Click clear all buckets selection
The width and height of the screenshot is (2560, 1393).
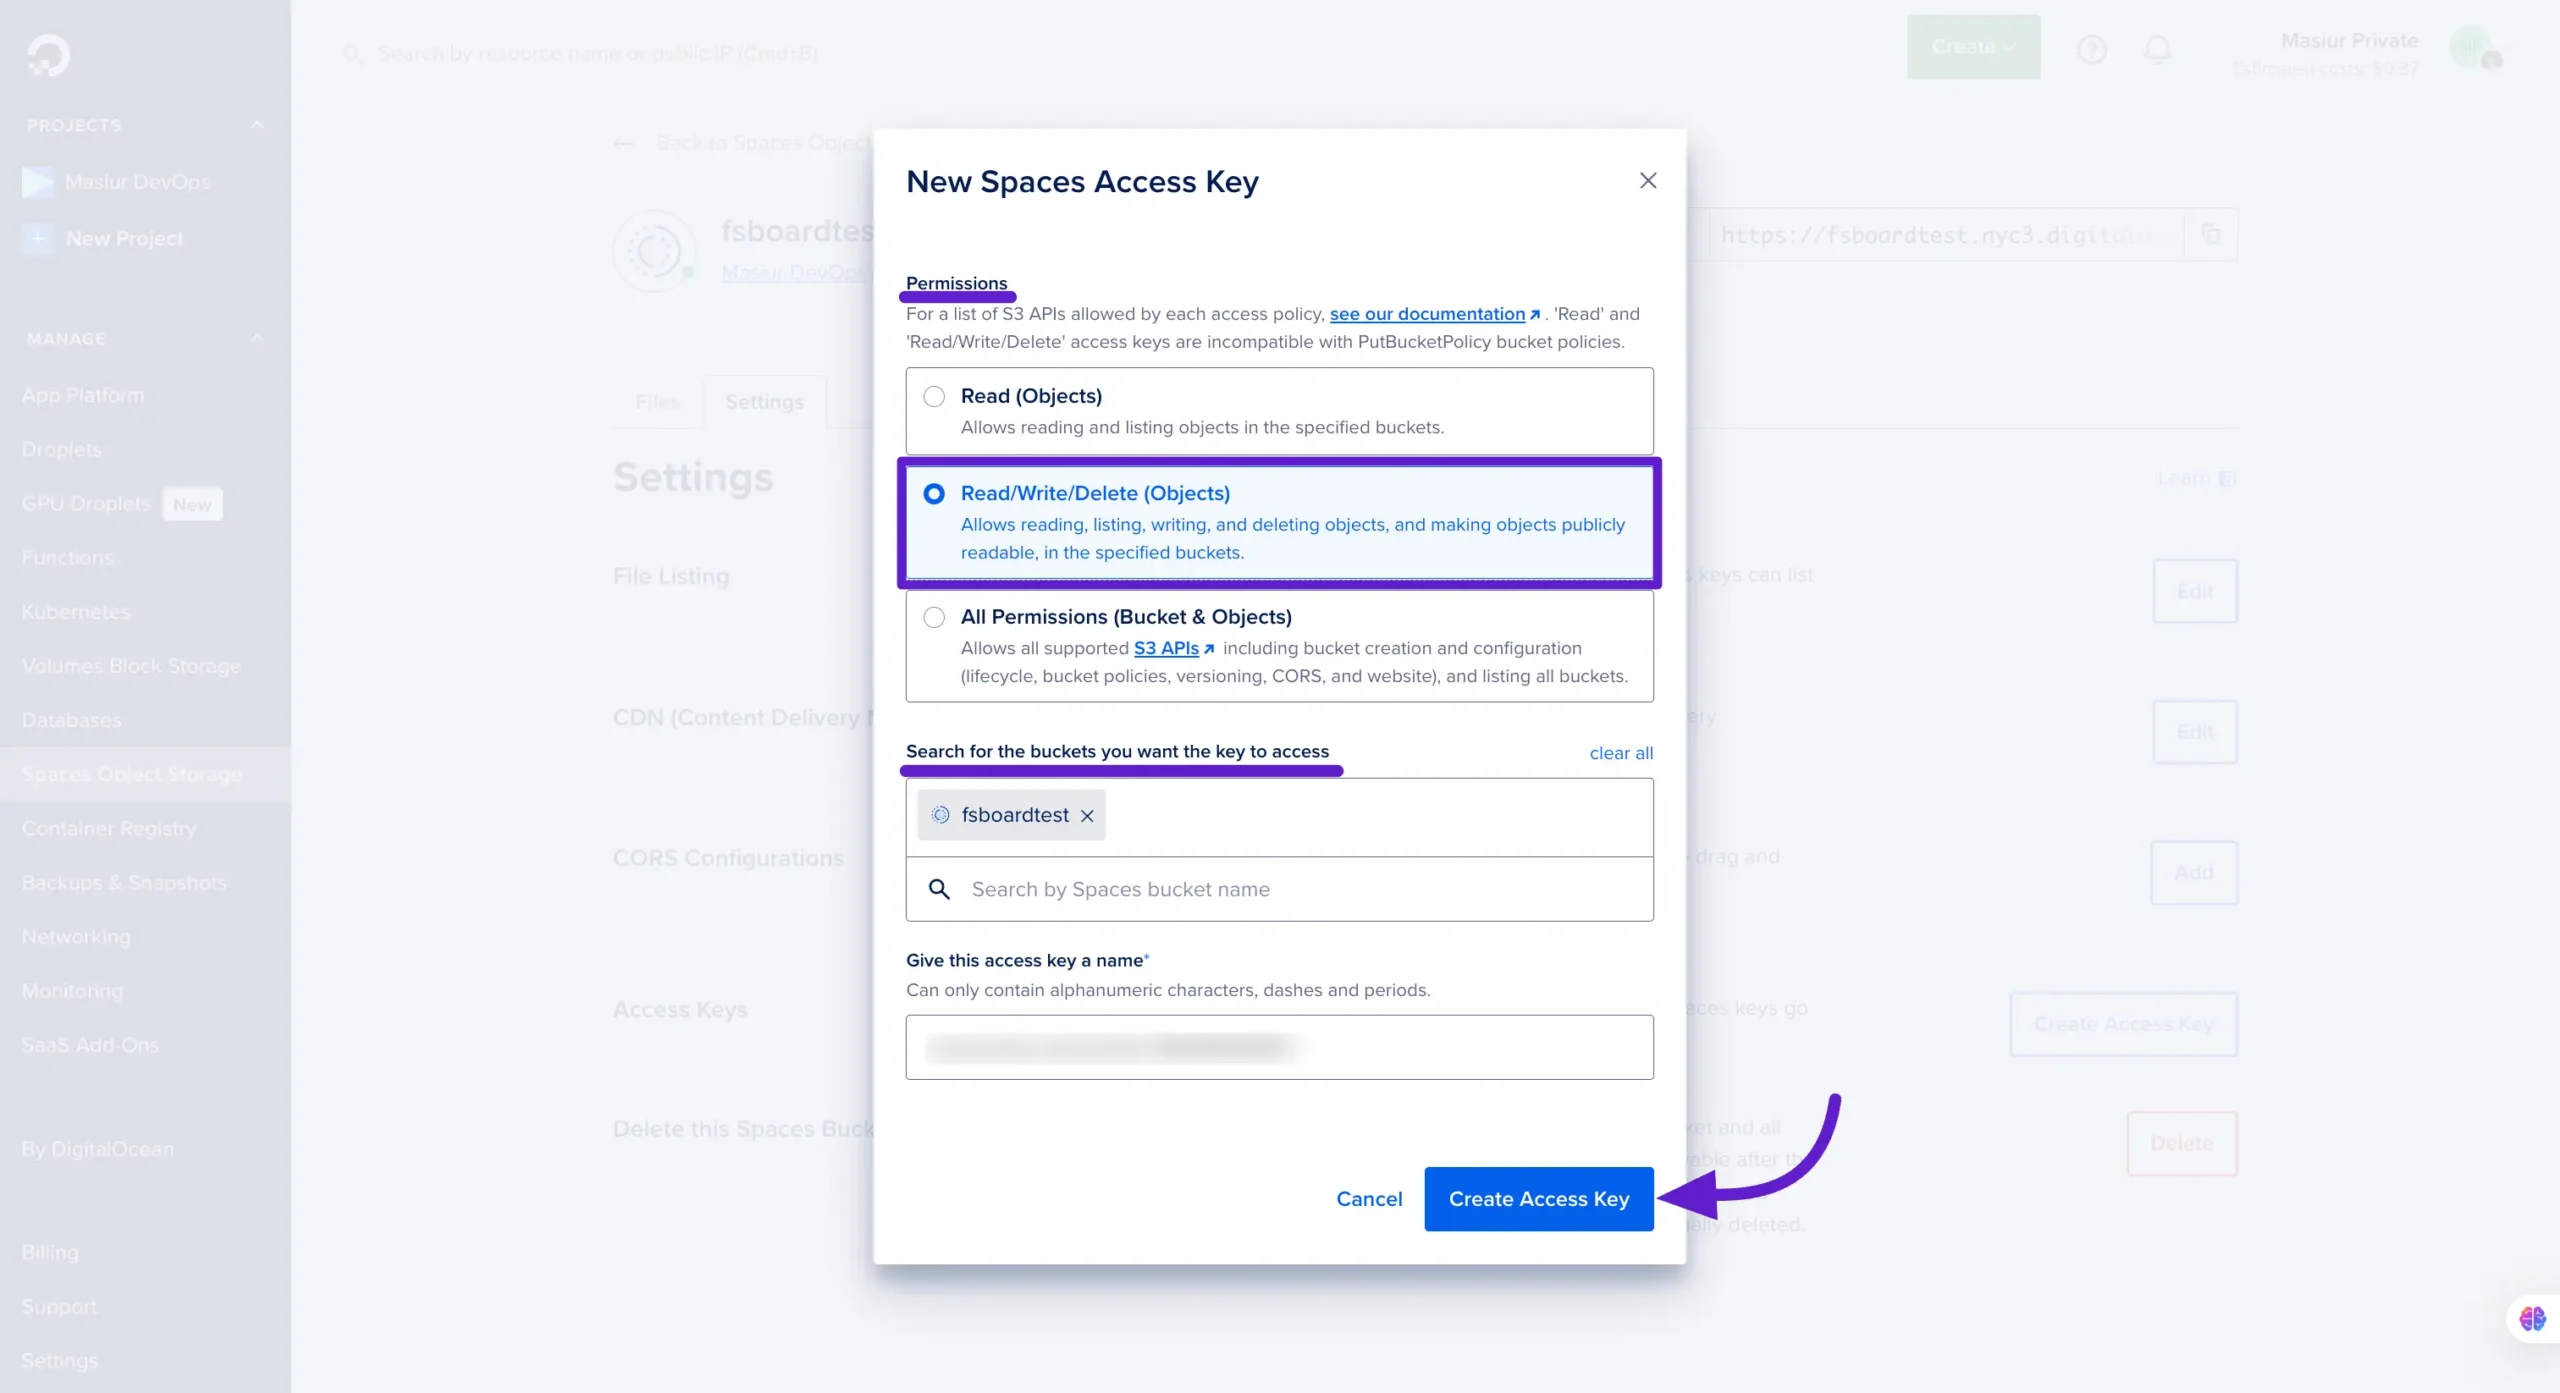tap(1619, 751)
